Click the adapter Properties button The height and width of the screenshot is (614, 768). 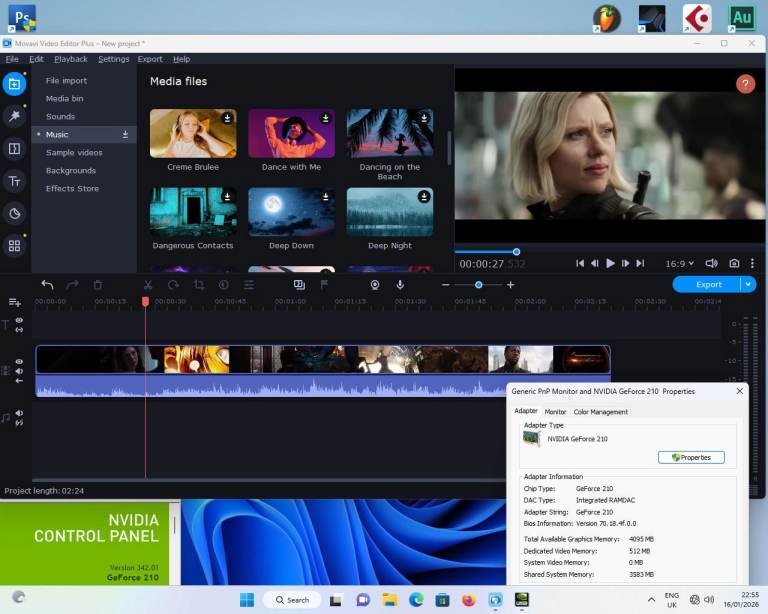(x=691, y=457)
